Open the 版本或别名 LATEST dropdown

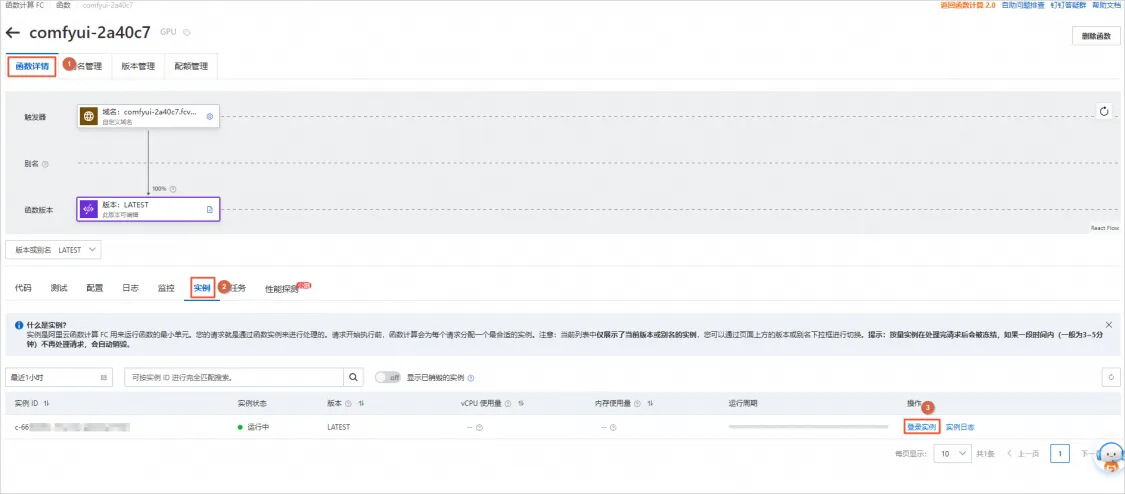coord(54,249)
